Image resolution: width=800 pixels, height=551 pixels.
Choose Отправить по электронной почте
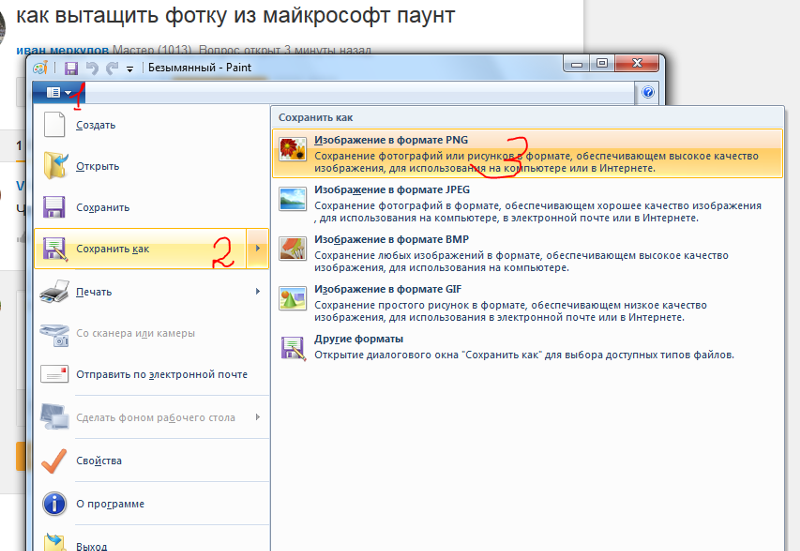152,374
